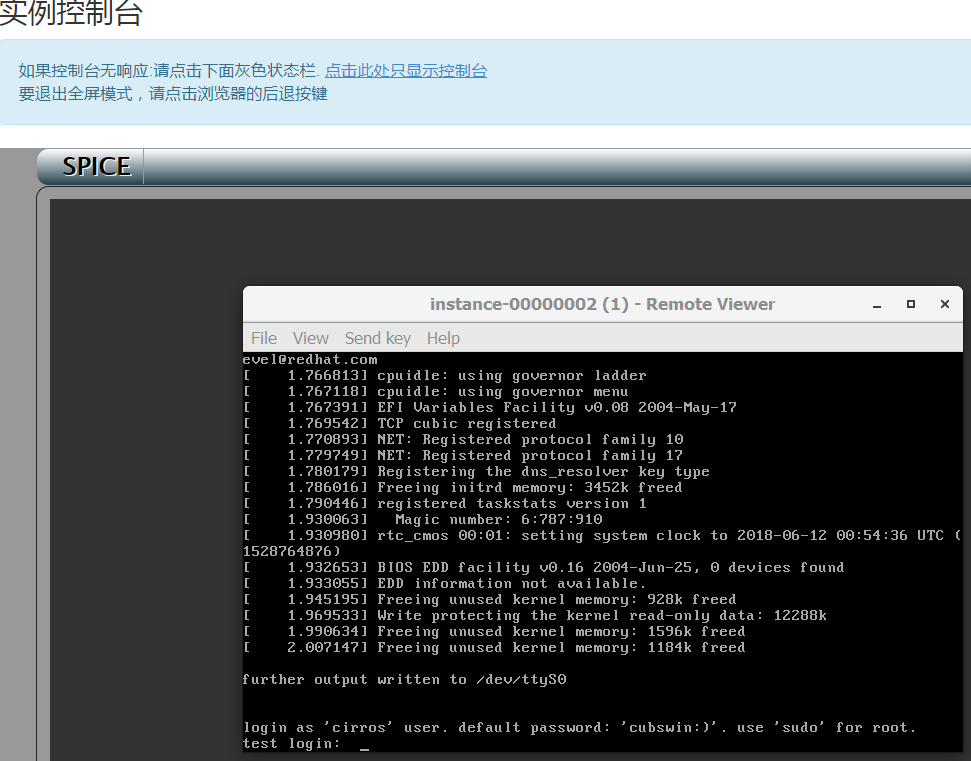Click the further output written to ttyS0 line
Viewport: 971px width, 761px height.
coord(404,679)
